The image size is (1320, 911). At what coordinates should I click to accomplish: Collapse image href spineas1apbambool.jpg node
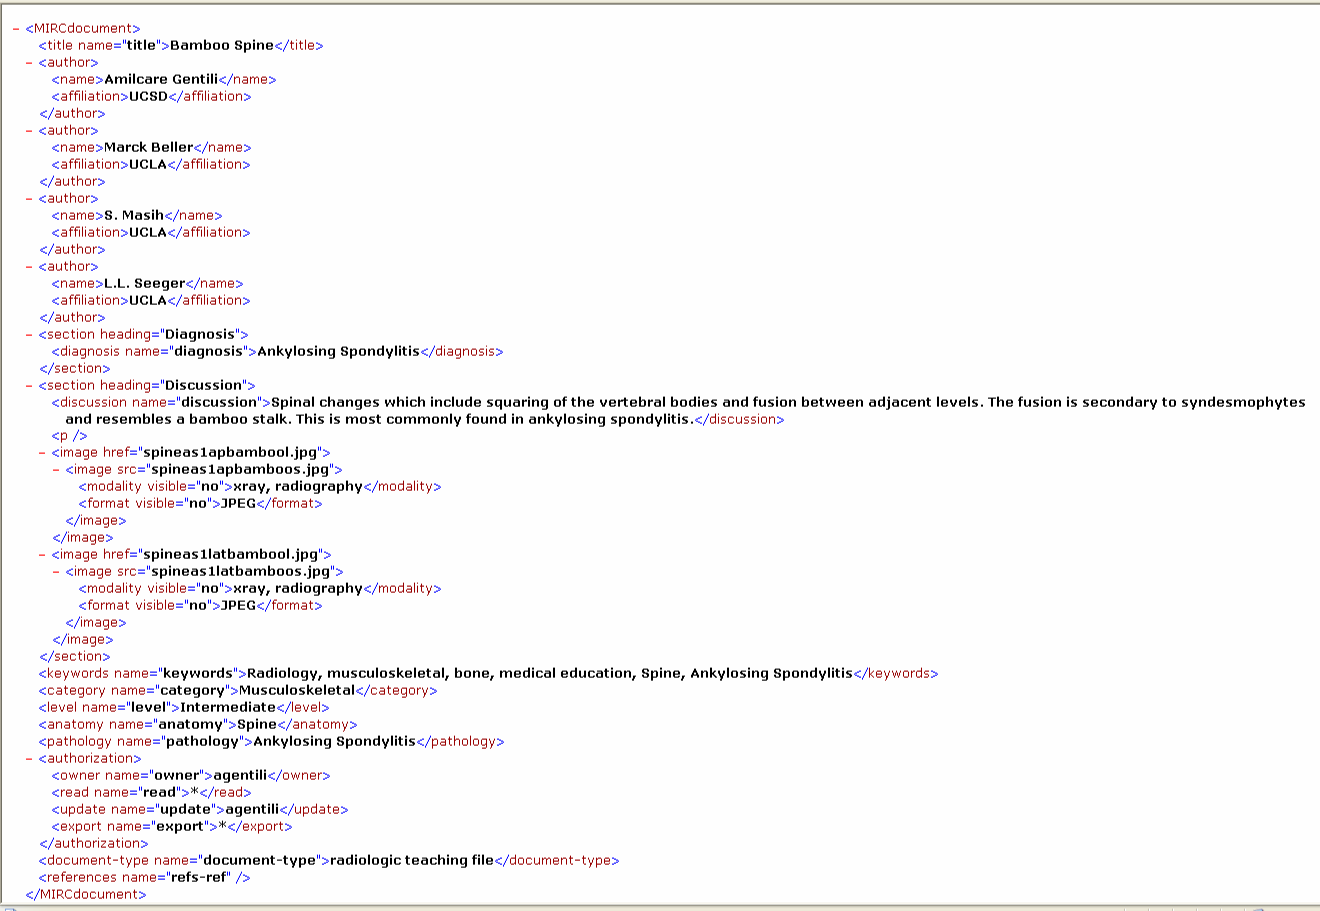pos(42,453)
